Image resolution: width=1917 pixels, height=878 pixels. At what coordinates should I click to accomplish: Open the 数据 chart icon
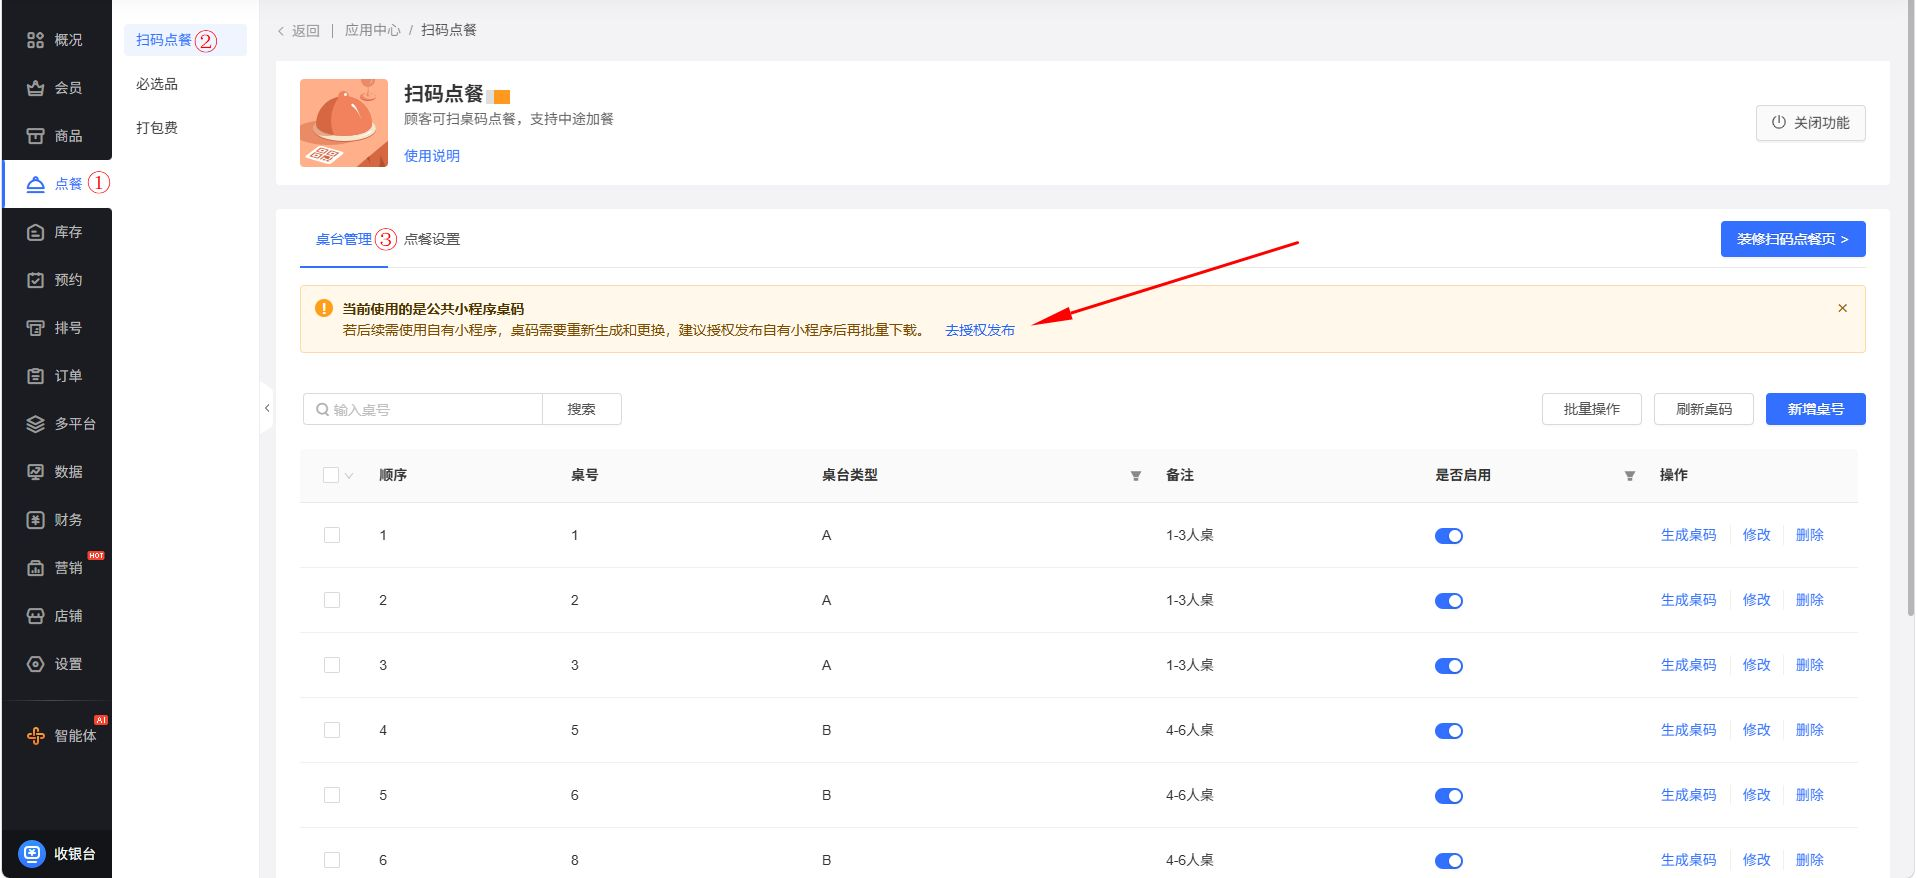point(36,472)
